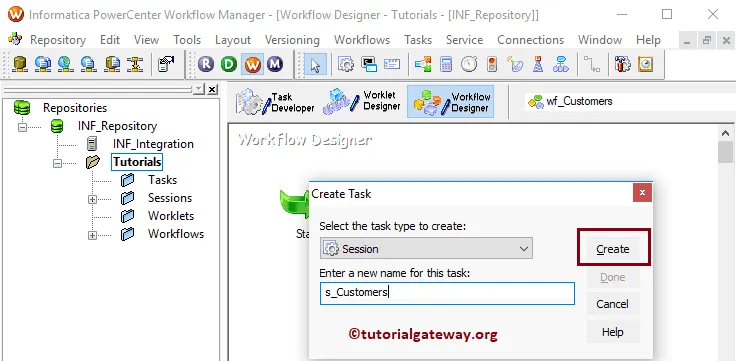736x361 pixels.
Task: Collapse the Tutorials folder node
Action: click(x=57, y=163)
